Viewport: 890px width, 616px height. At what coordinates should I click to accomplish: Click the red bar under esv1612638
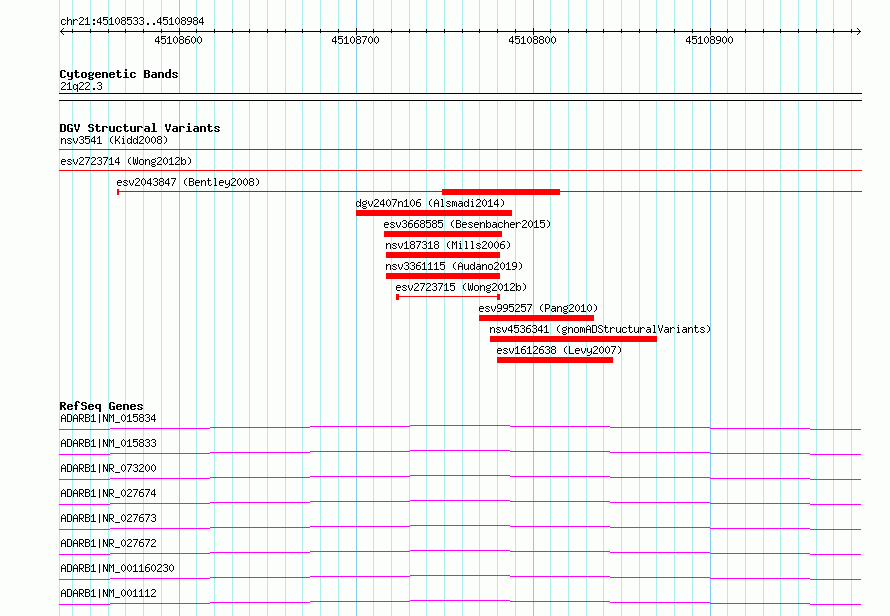click(555, 360)
